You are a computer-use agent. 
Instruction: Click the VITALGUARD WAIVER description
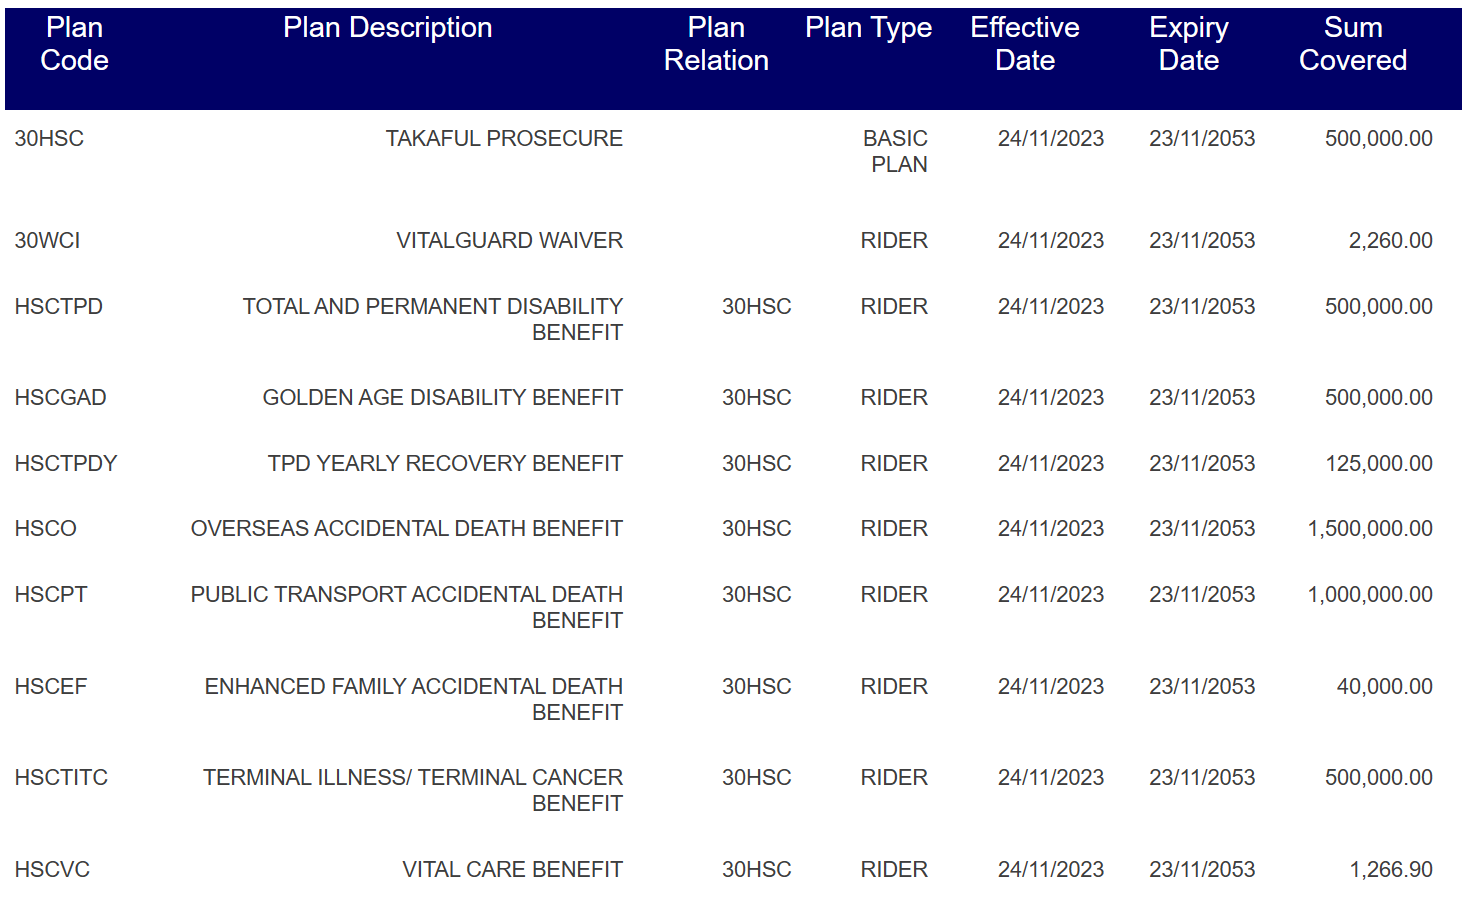(x=509, y=241)
